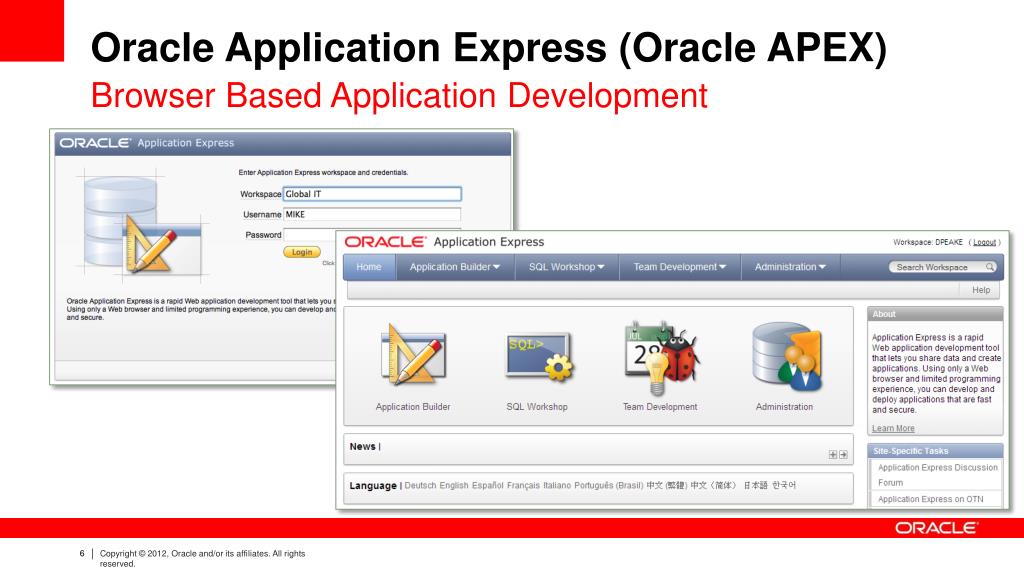Image resolution: width=1024 pixels, height=576 pixels.
Task: Switch language to Español
Action: point(488,485)
